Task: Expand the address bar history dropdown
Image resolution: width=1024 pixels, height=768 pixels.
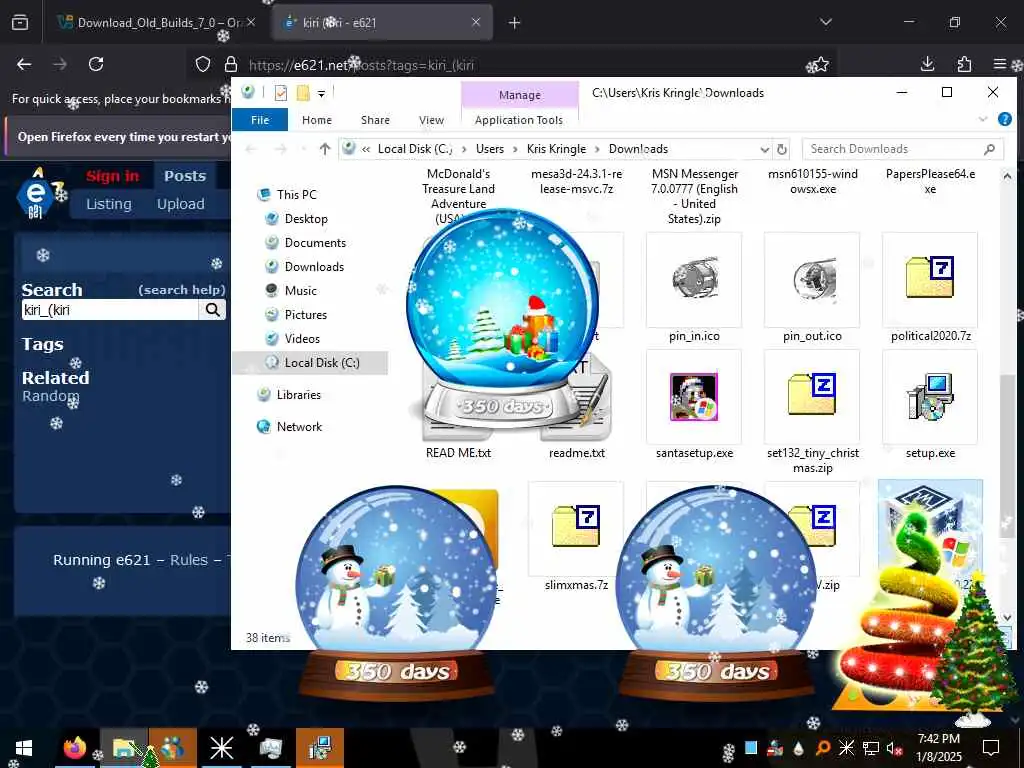Action: pos(764,149)
